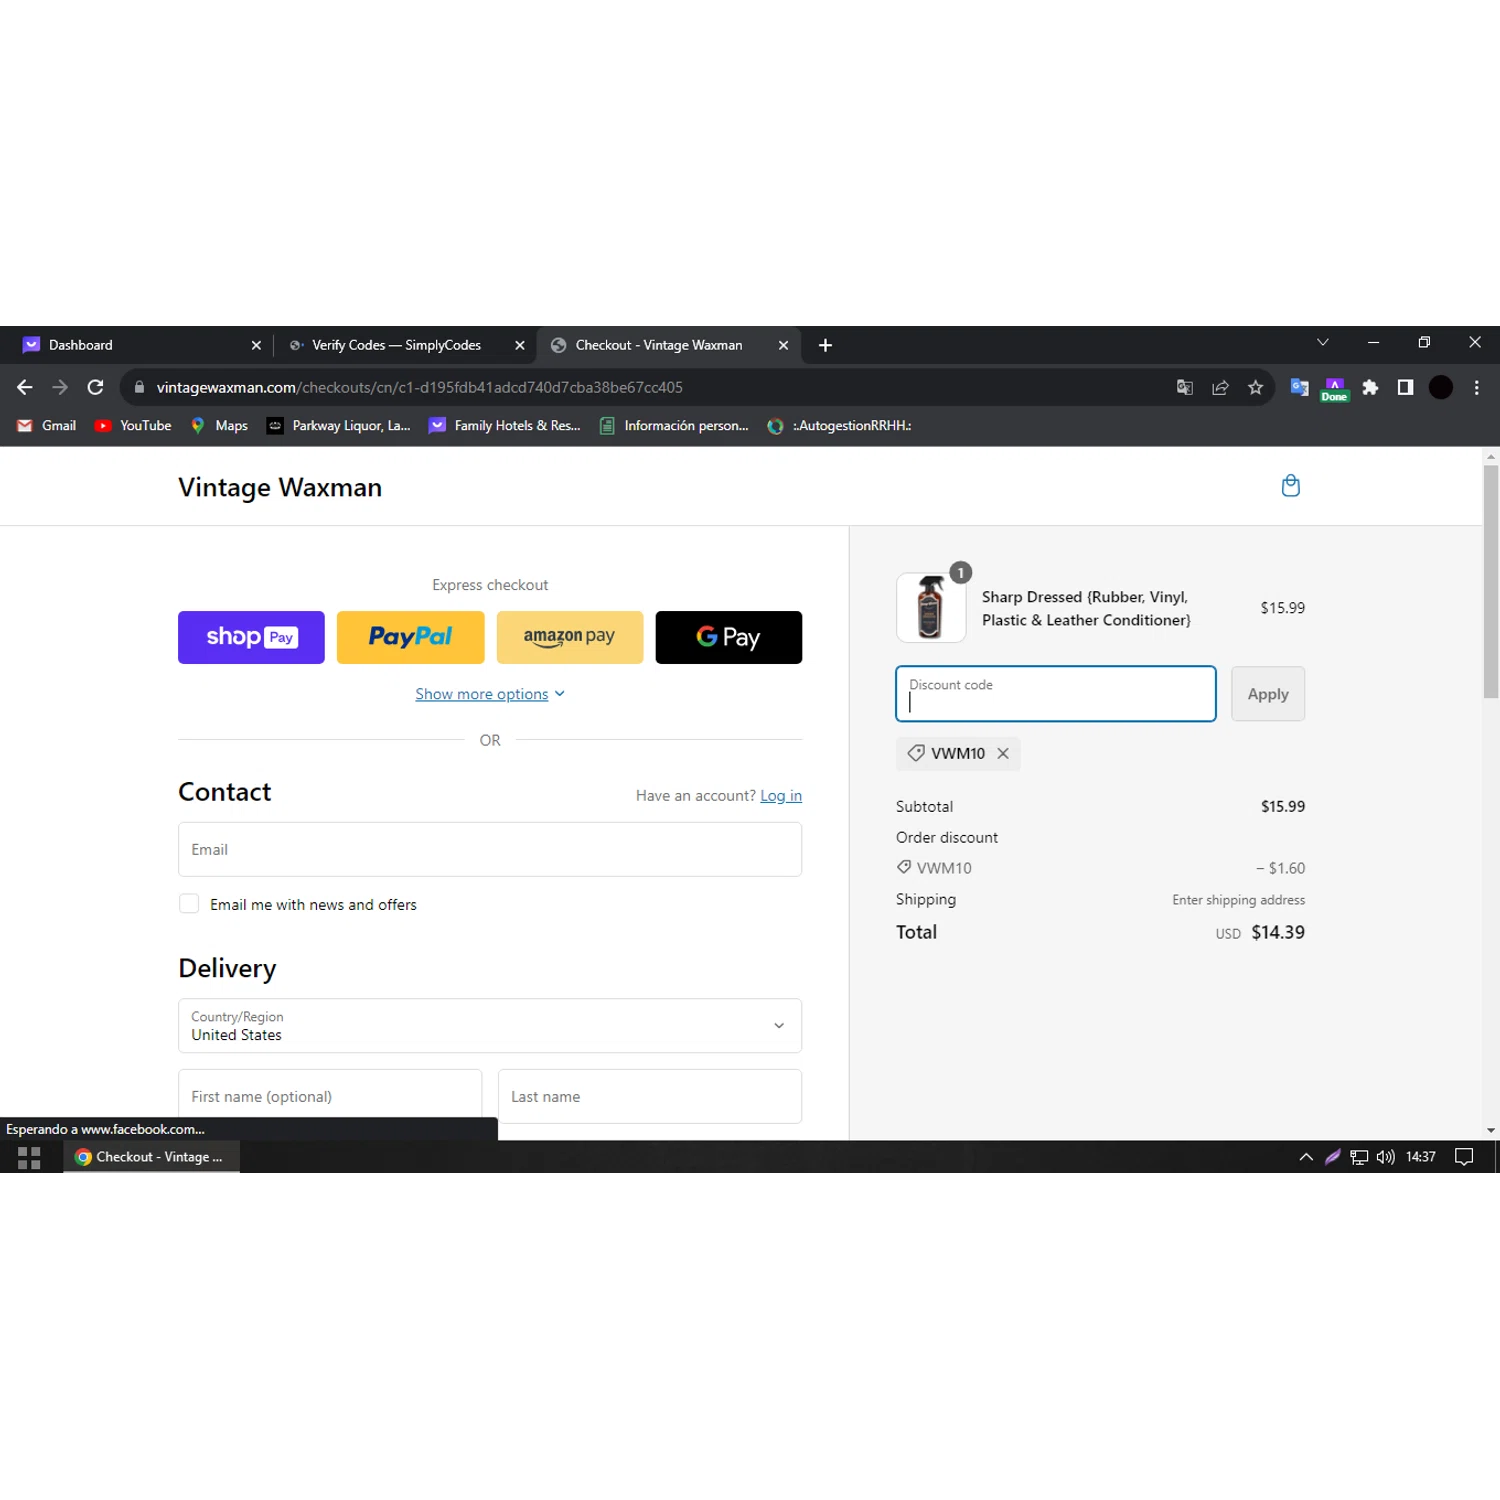This screenshot has height=1500, width=1500.
Task: Click the feather pen tray icon
Action: (1332, 1157)
